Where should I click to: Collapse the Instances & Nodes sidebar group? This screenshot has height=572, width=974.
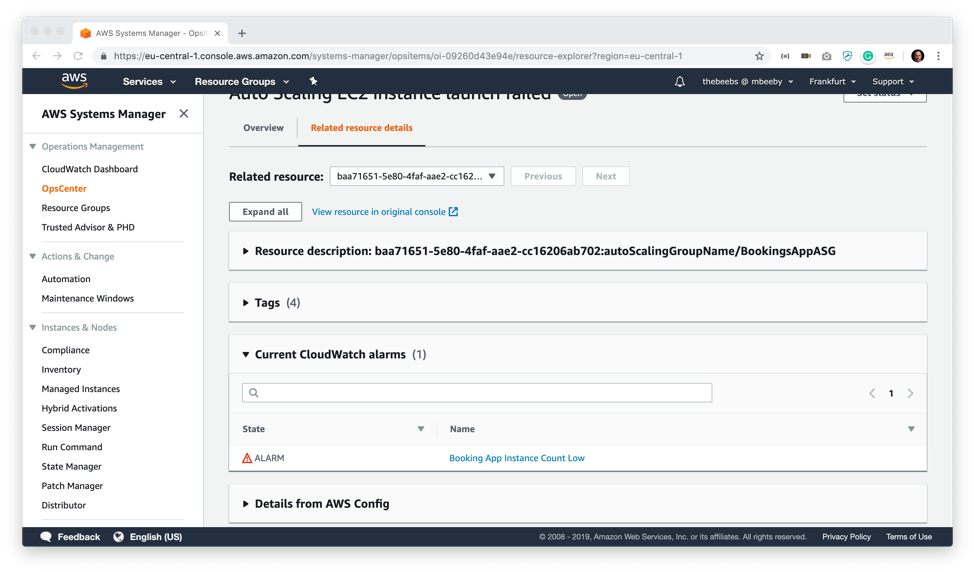pyautogui.click(x=32, y=327)
